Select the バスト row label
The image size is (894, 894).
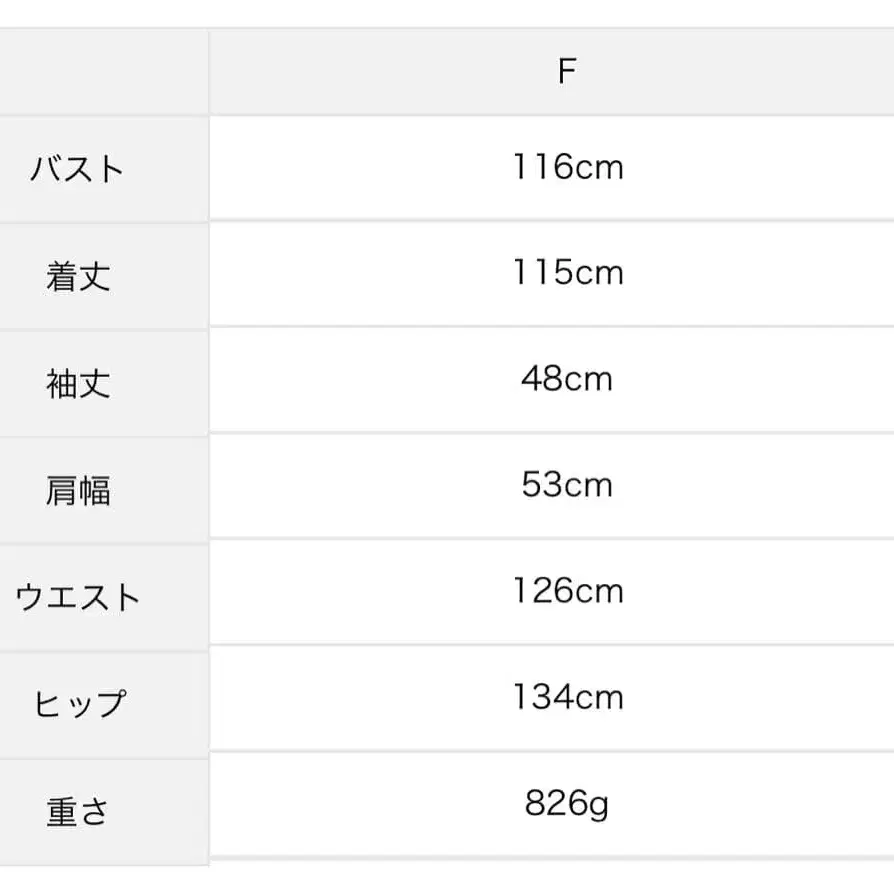pos(77,168)
